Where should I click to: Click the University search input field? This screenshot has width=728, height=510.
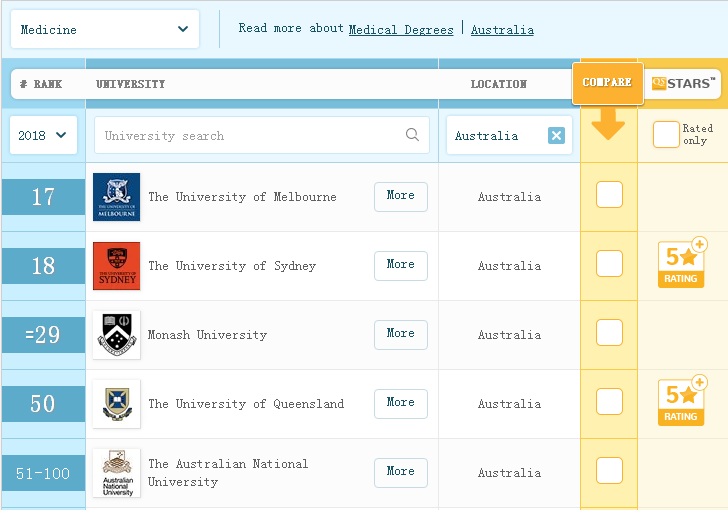coord(250,135)
